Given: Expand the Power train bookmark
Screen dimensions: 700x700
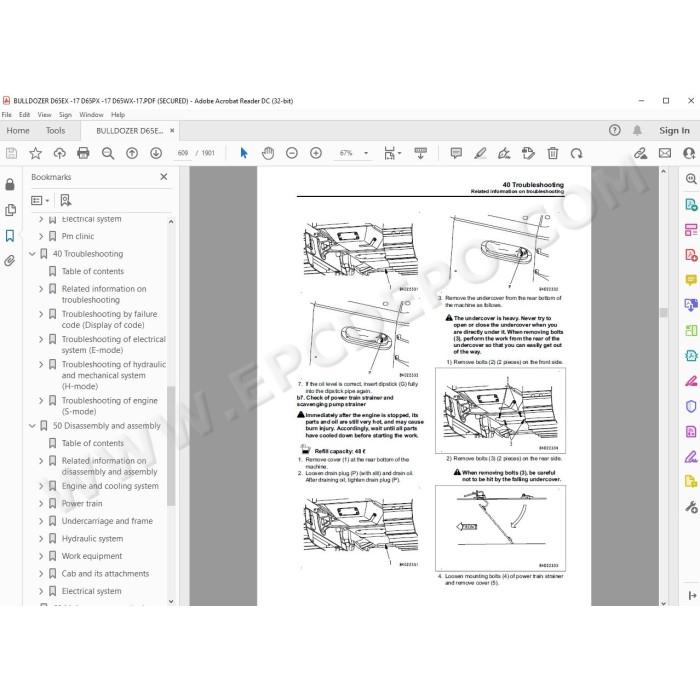Looking at the screenshot, I should pos(41,504).
